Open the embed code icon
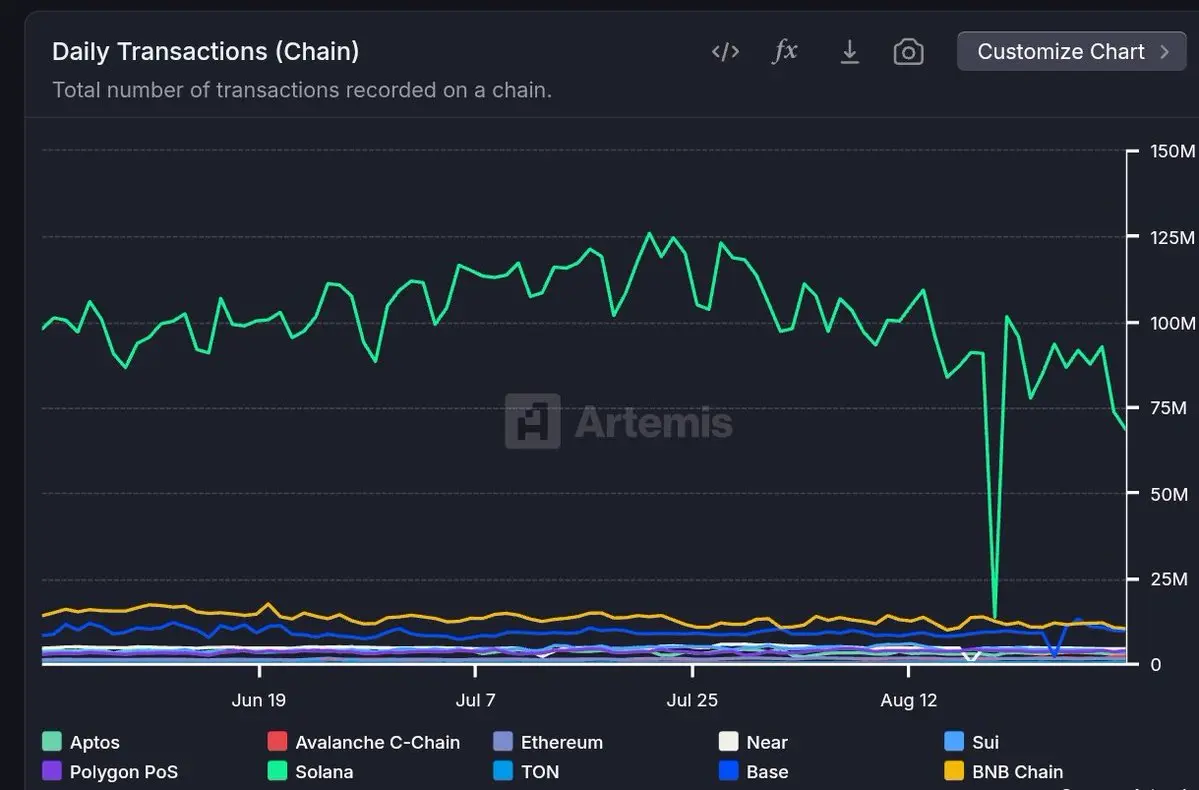 pyautogui.click(x=725, y=52)
